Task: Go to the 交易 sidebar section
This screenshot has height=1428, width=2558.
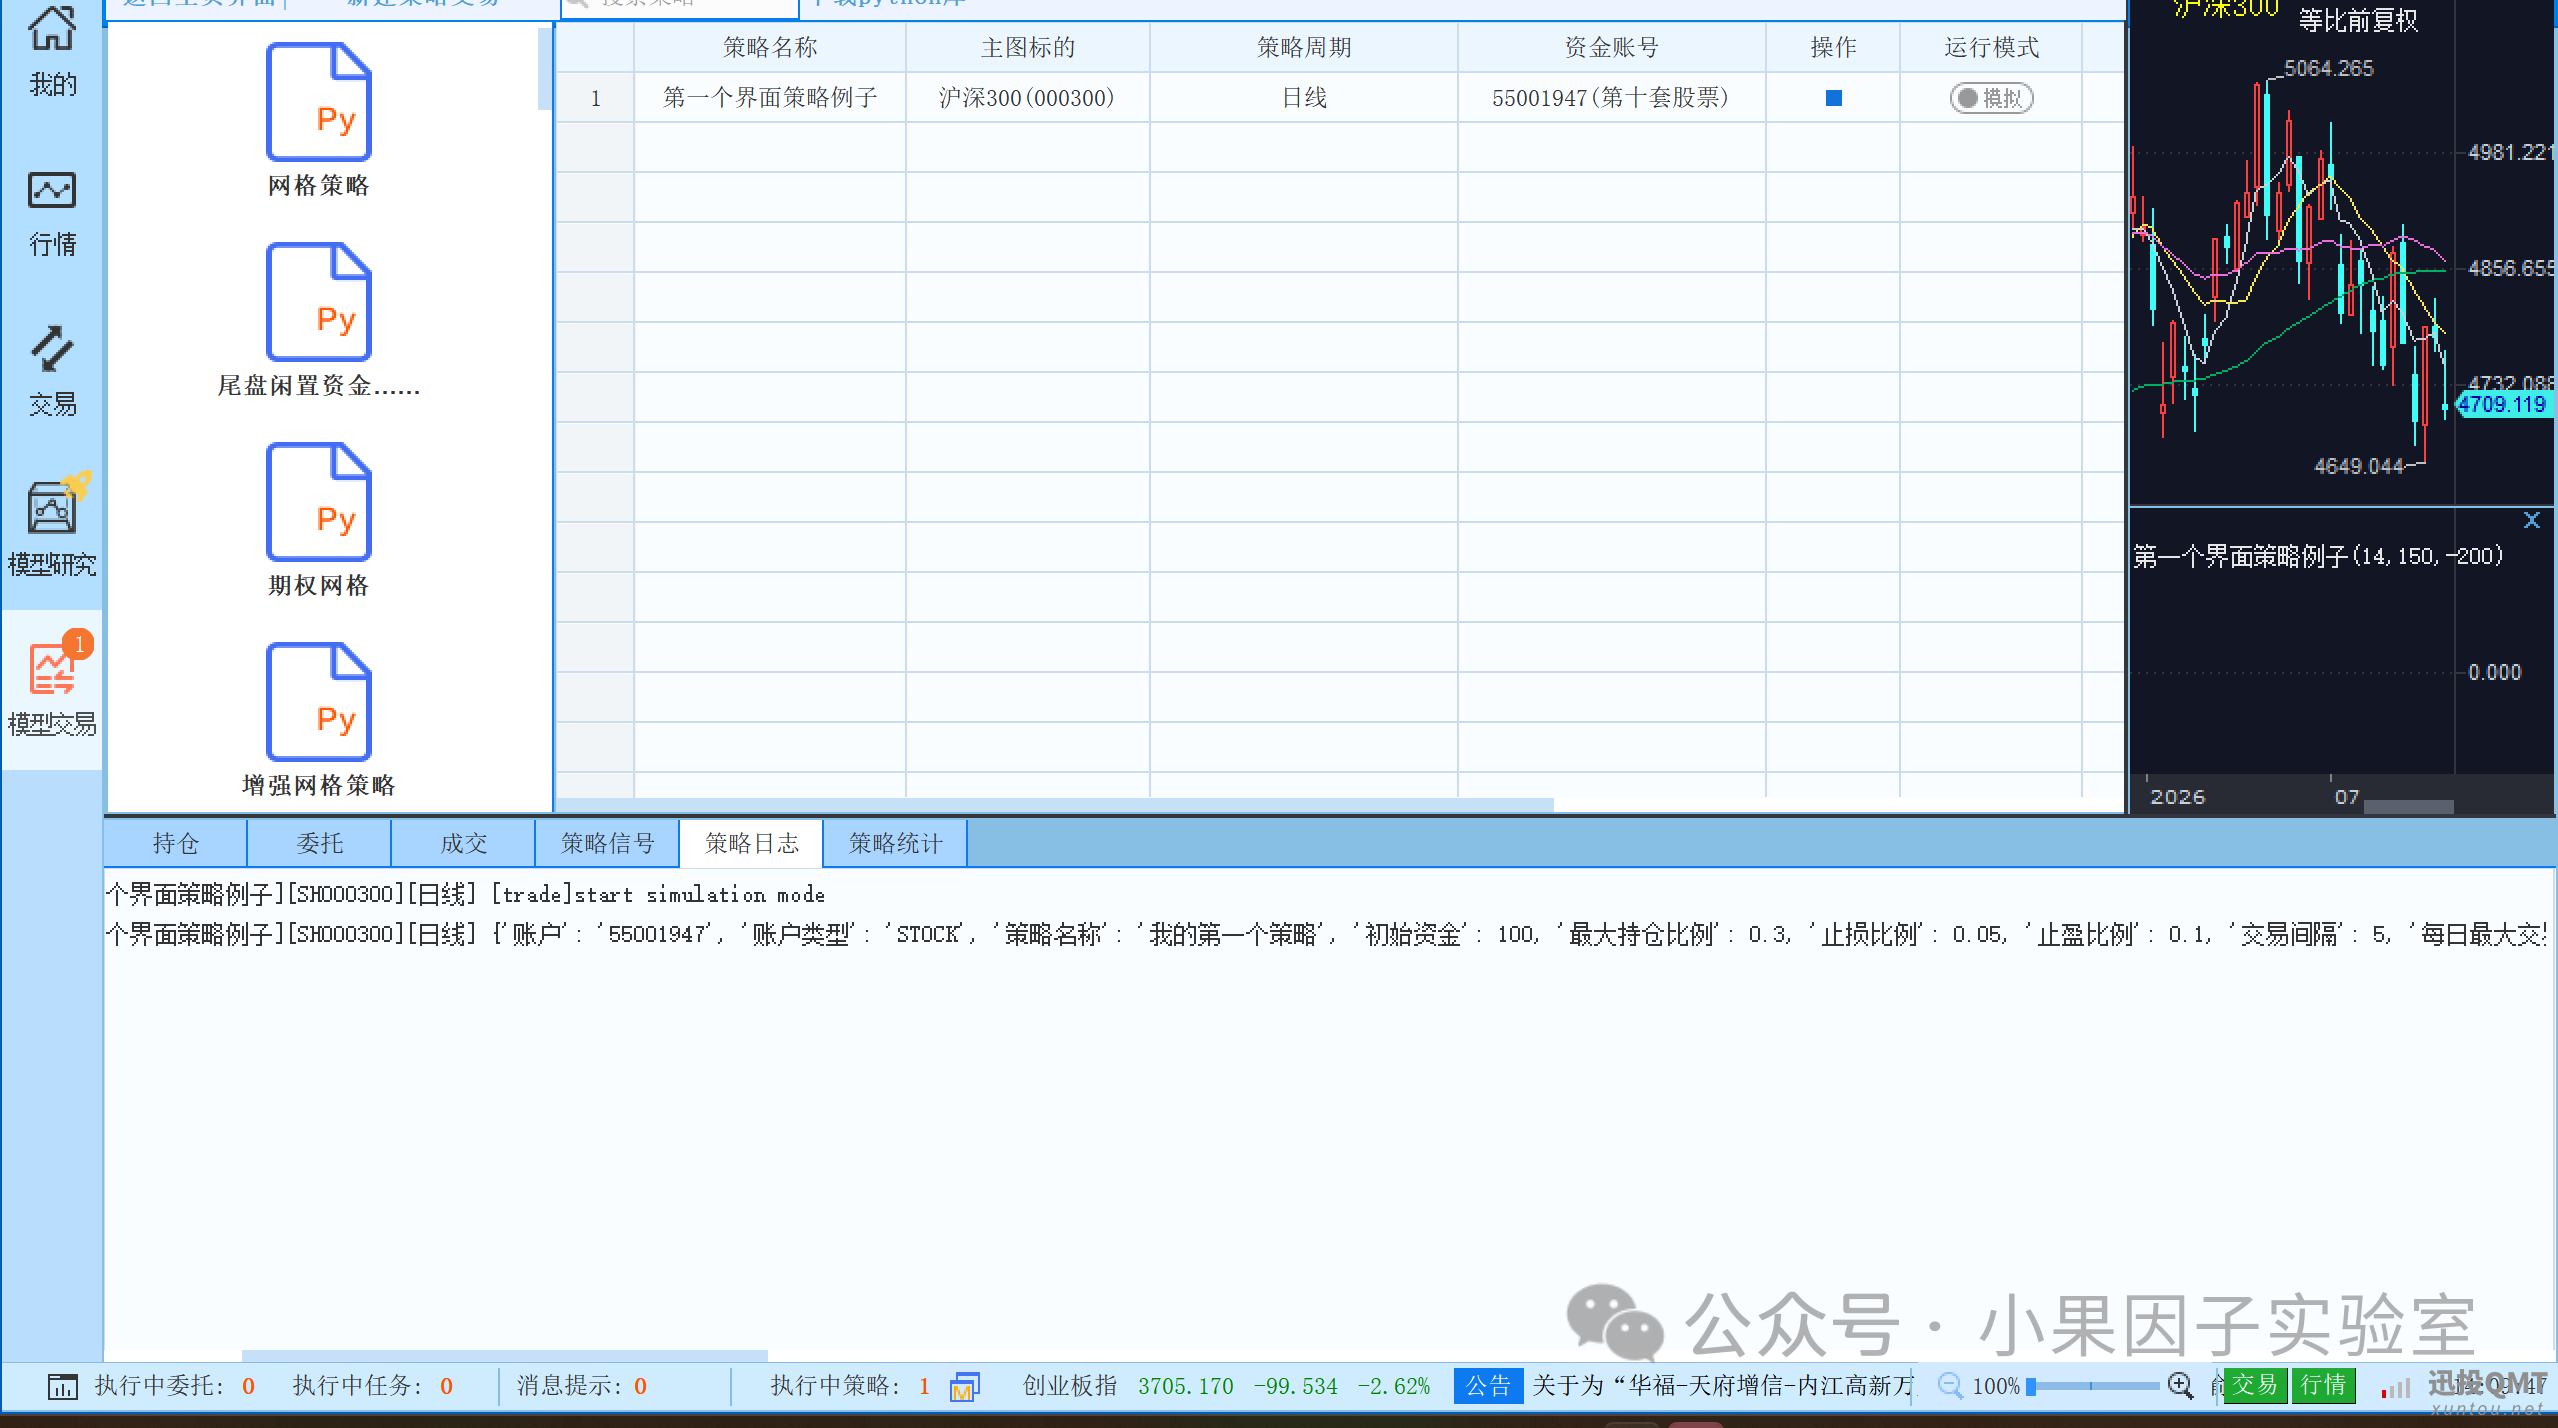Action: (52, 372)
